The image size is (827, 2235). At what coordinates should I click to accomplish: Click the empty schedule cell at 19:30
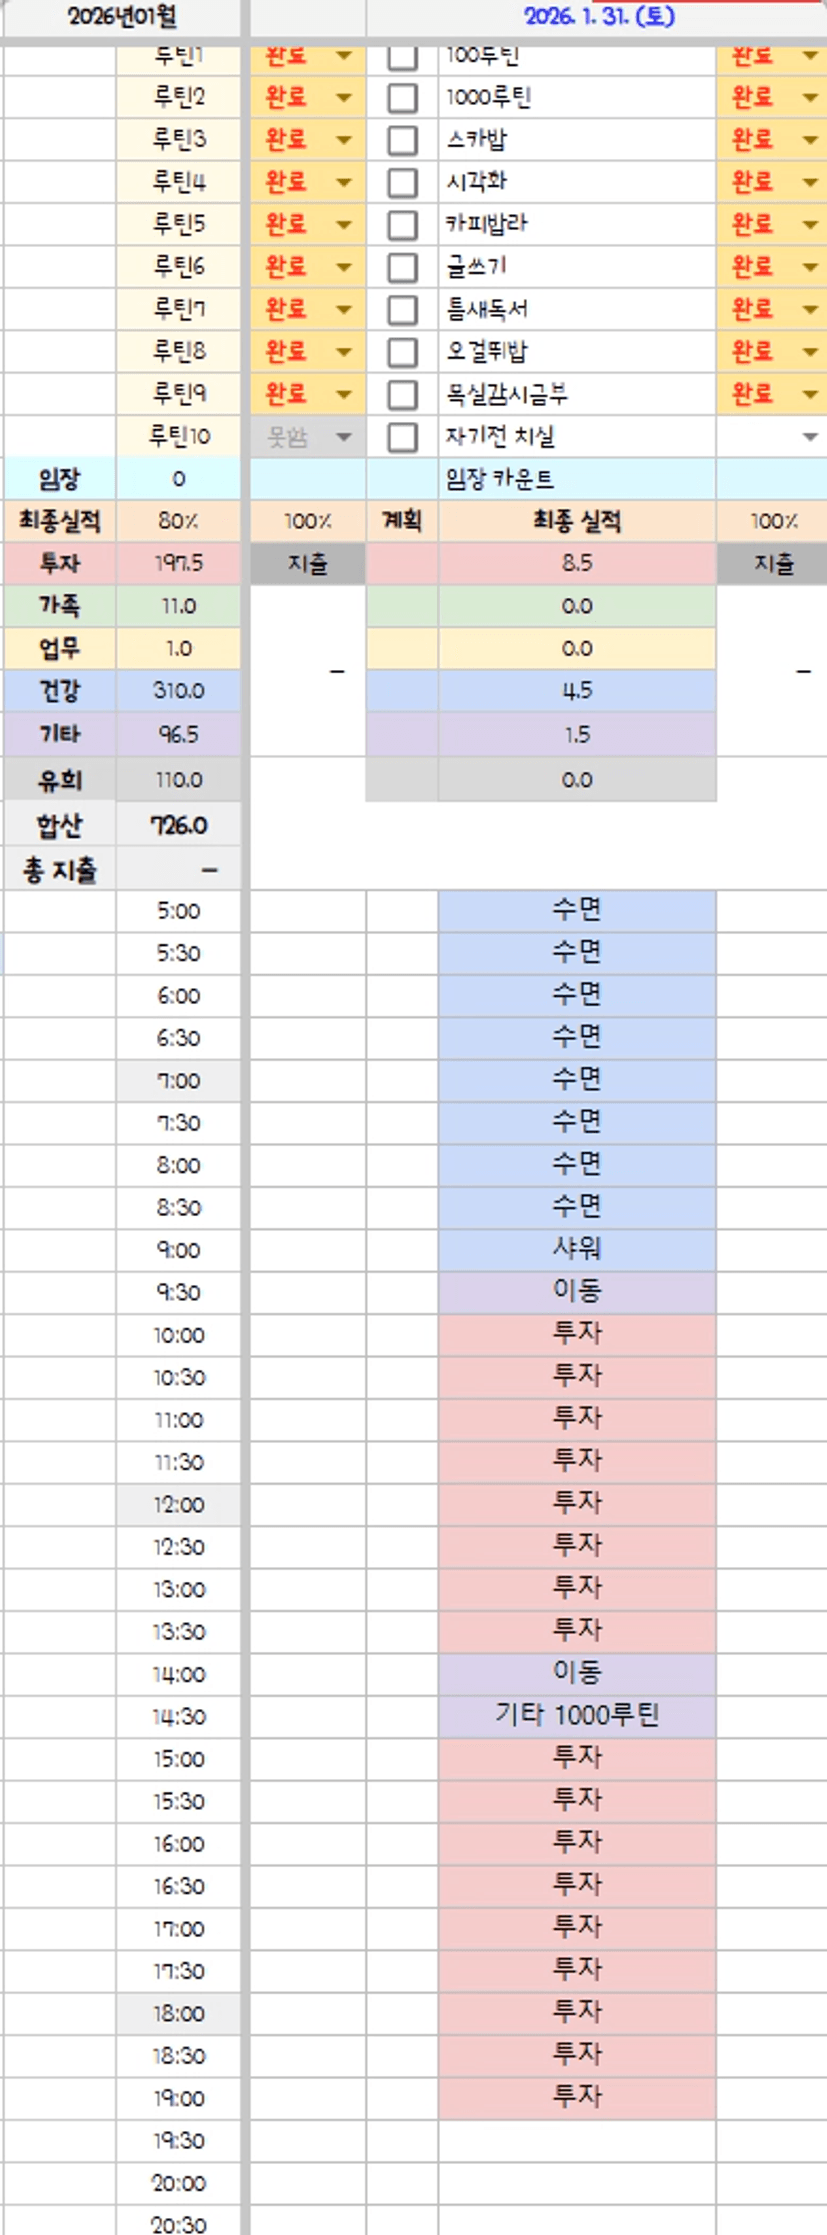[x=576, y=2140]
